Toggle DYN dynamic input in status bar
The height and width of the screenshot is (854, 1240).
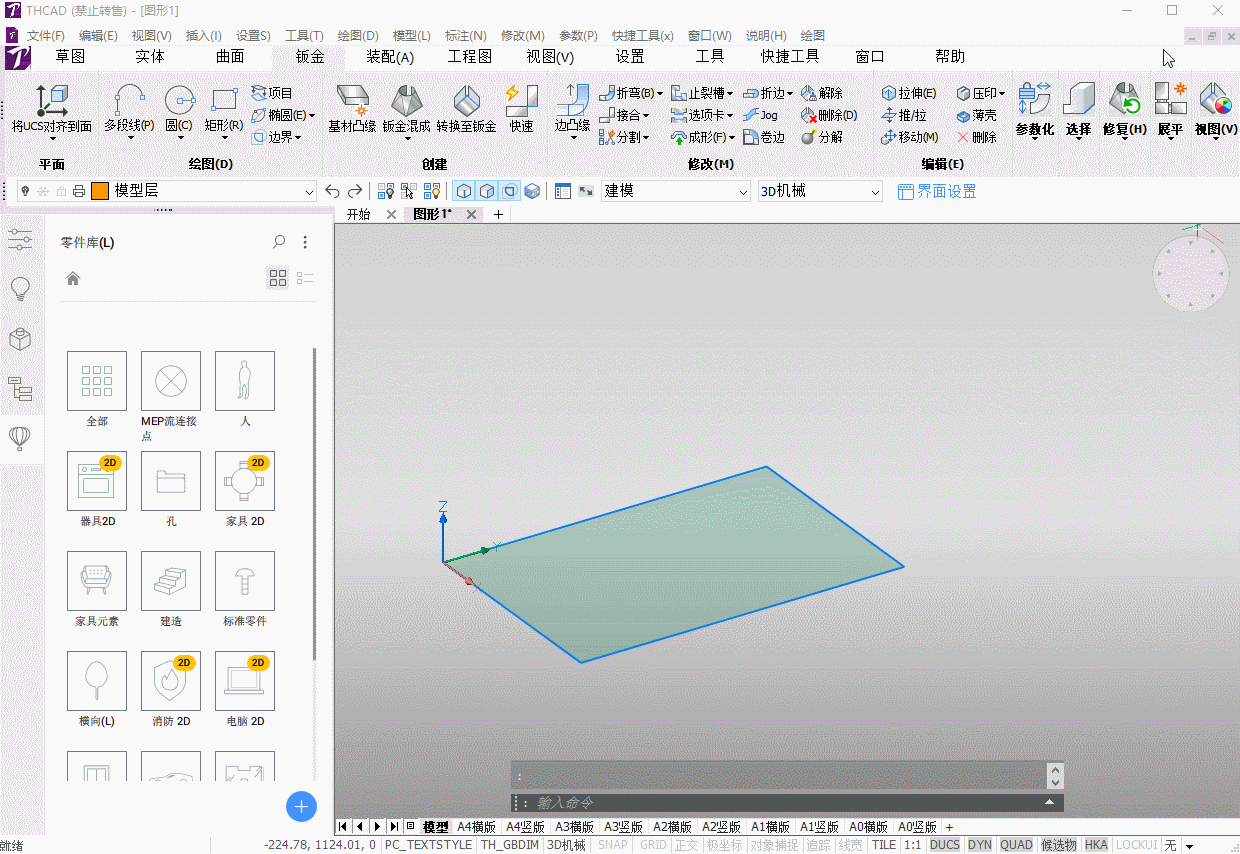coord(980,845)
